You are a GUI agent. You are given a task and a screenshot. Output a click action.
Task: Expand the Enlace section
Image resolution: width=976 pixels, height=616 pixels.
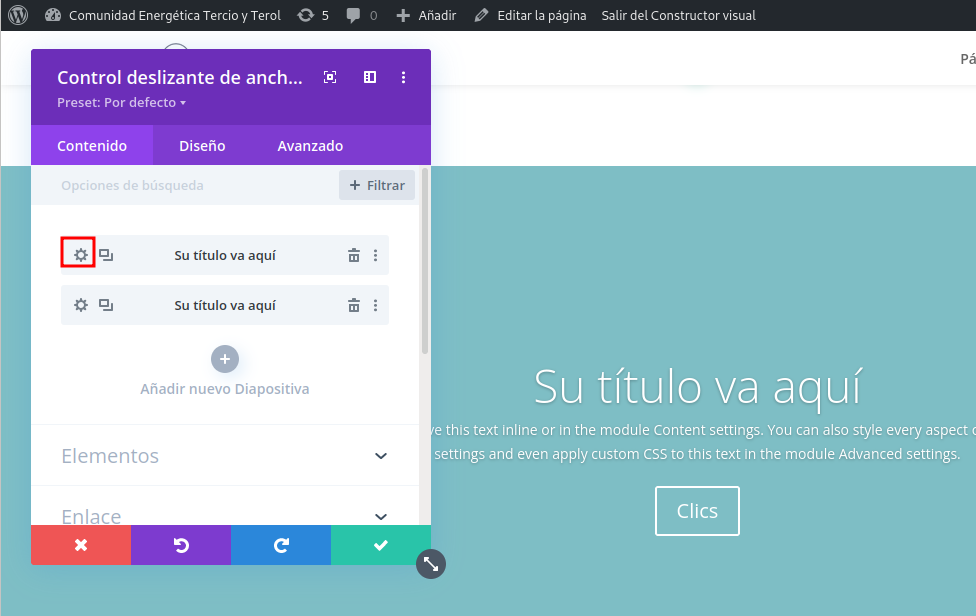click(x=380, y=516)
